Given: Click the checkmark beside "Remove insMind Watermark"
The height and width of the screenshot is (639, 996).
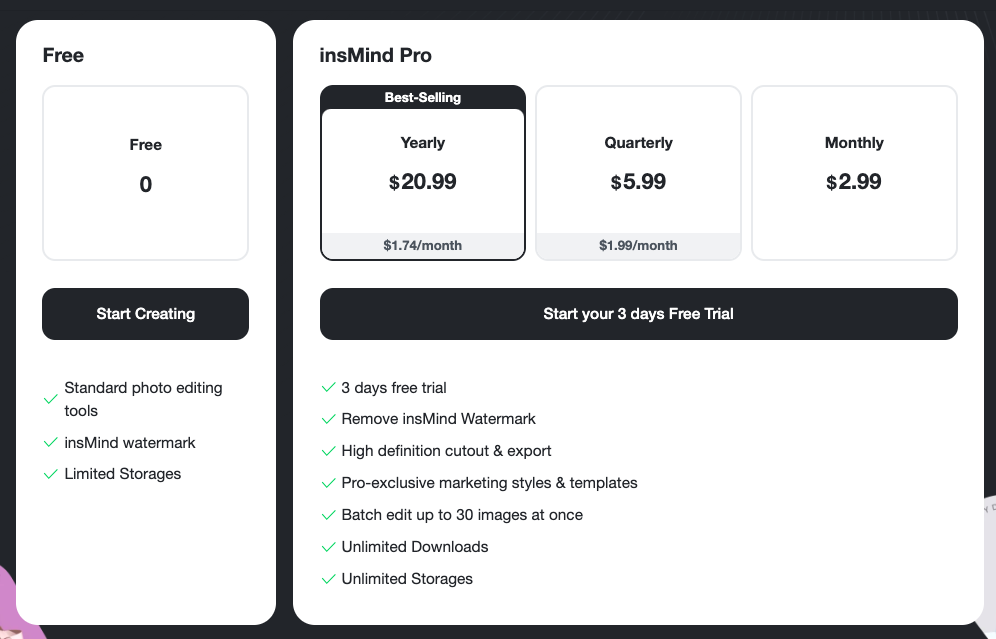Looking at the screenshot, I should pos(328,419).
